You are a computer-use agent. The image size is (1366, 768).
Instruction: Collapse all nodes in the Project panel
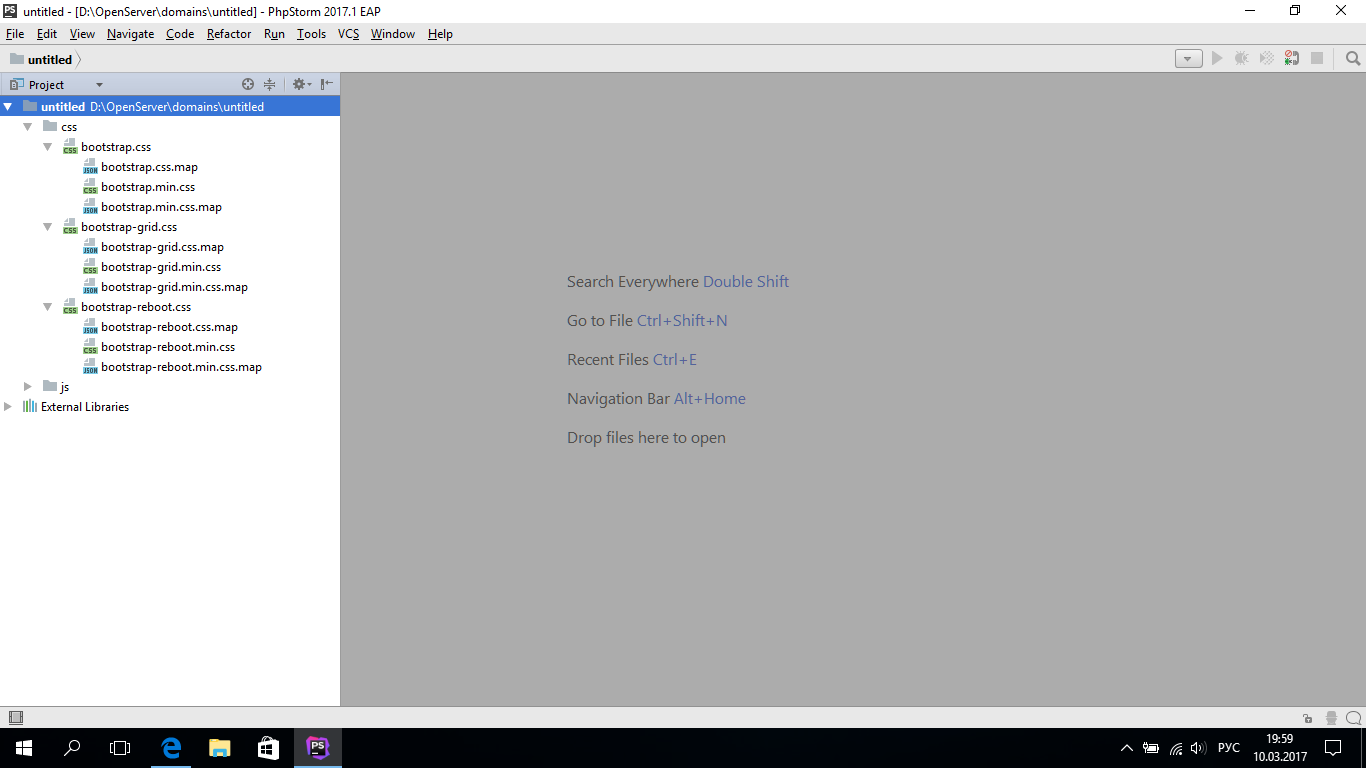pos(269,85)
